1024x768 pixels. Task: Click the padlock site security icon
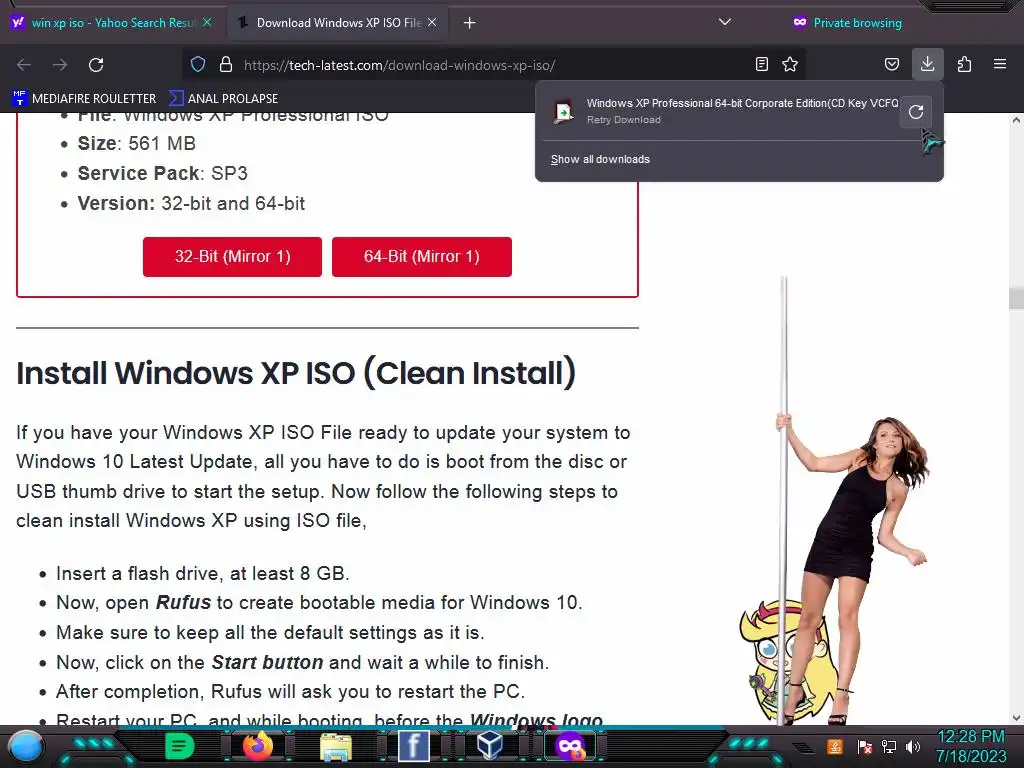pyautogui.click(x=226, y=65)
